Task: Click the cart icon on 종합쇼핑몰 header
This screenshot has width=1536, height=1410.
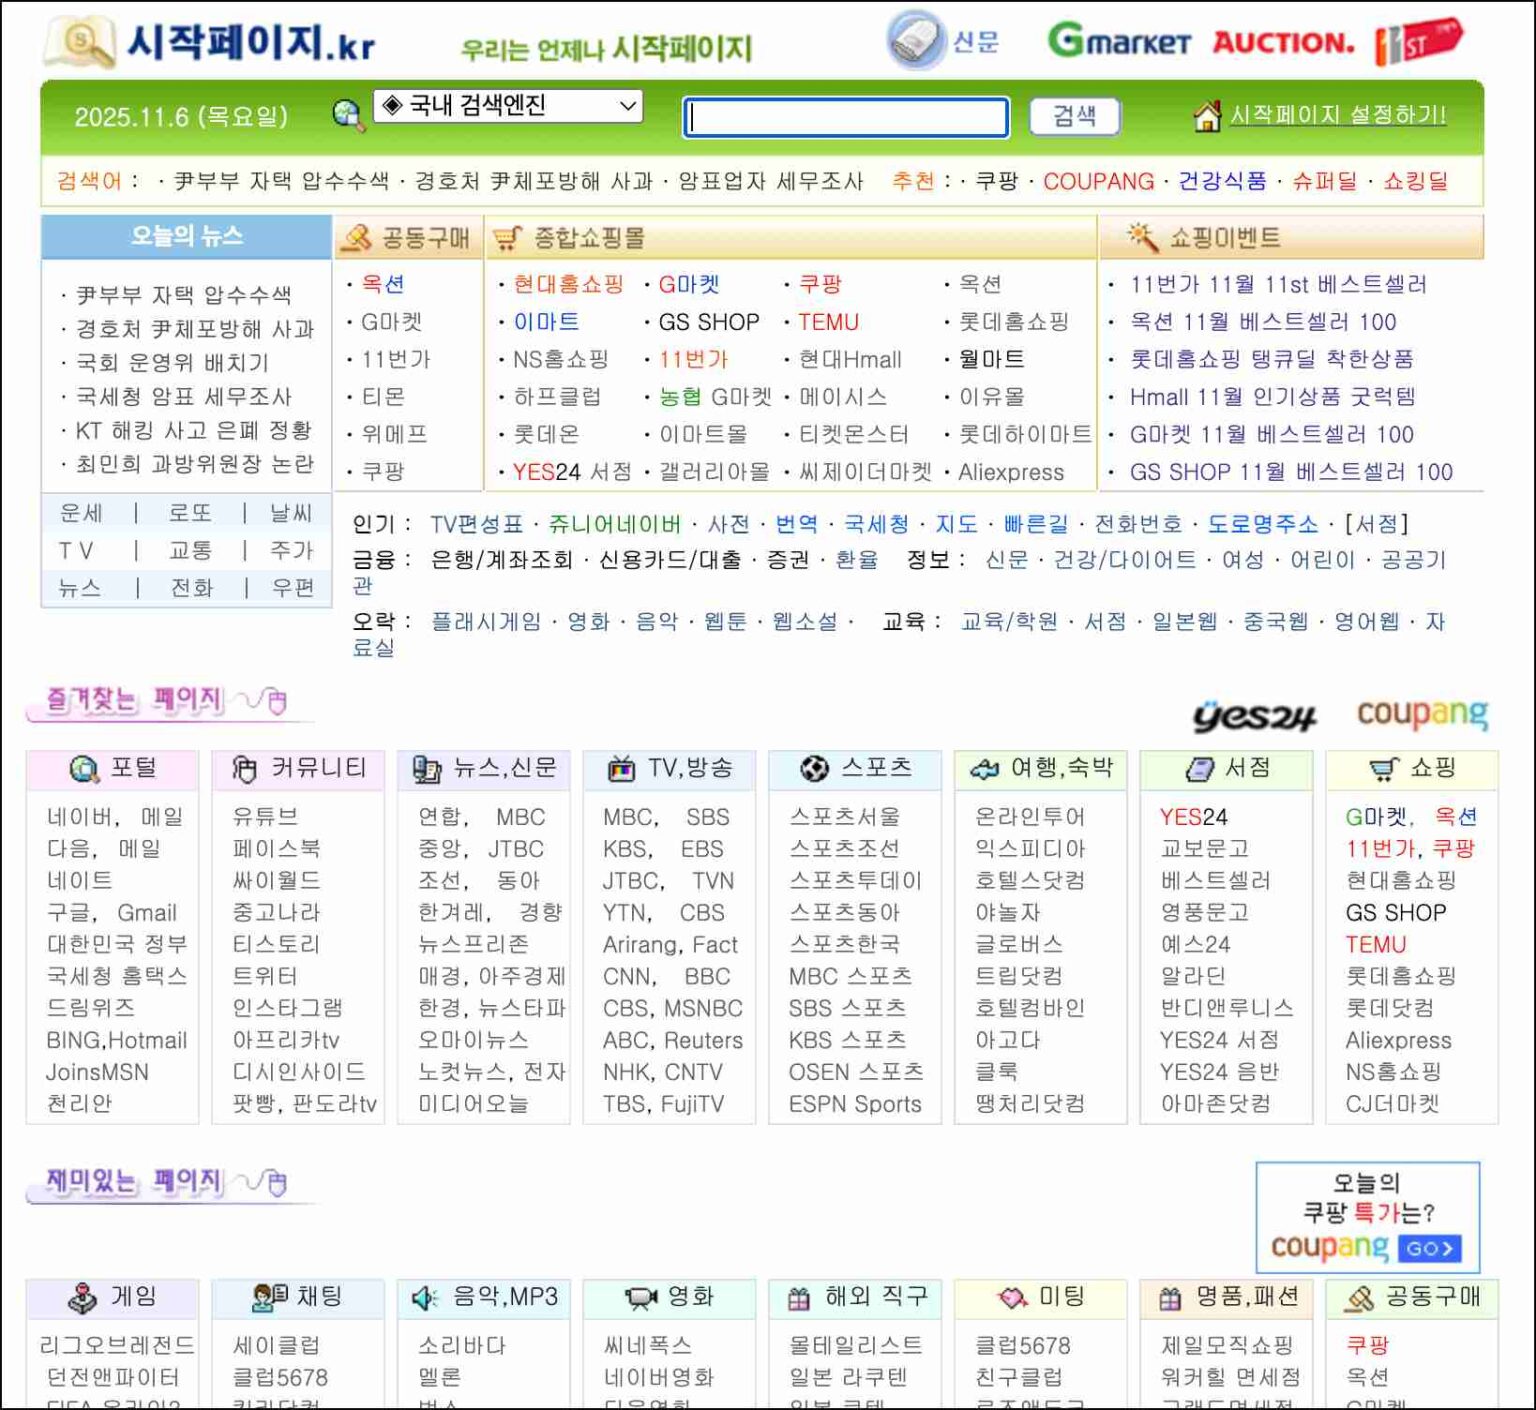Action: point(509,237)
